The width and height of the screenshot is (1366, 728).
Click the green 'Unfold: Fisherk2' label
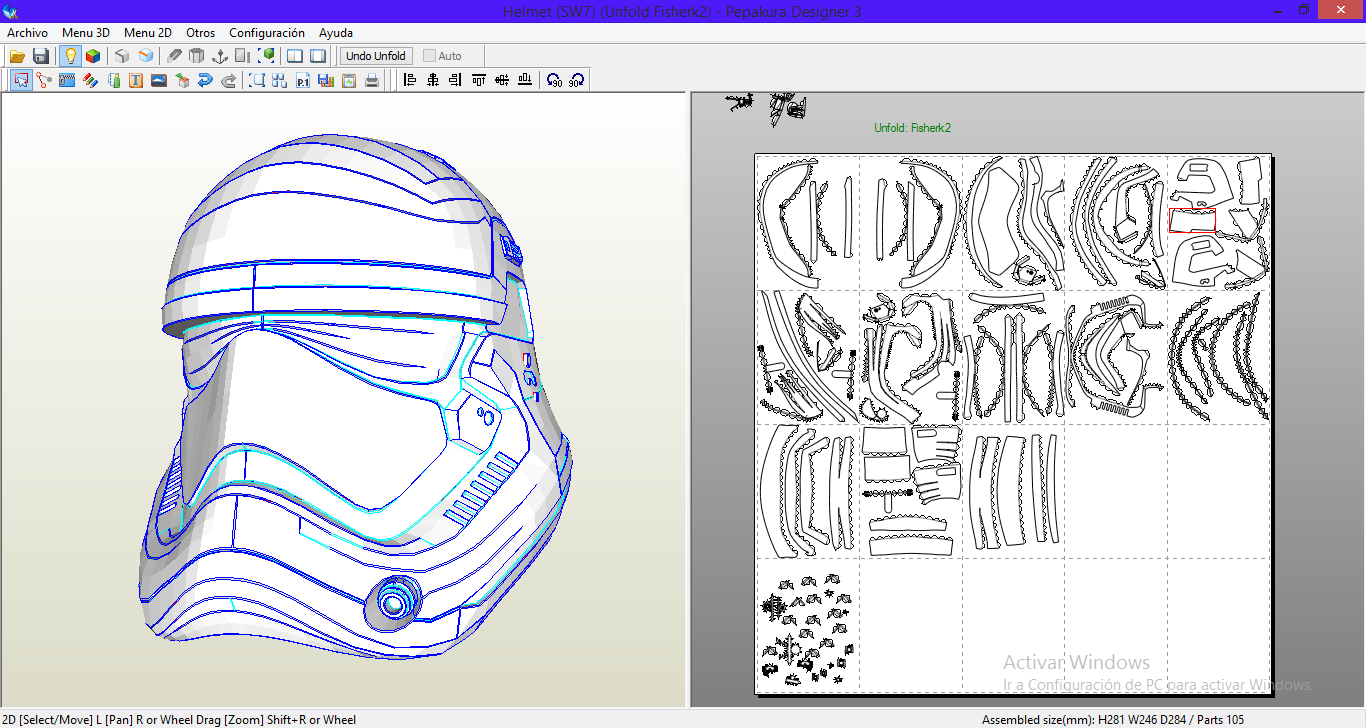pos(912,128)
